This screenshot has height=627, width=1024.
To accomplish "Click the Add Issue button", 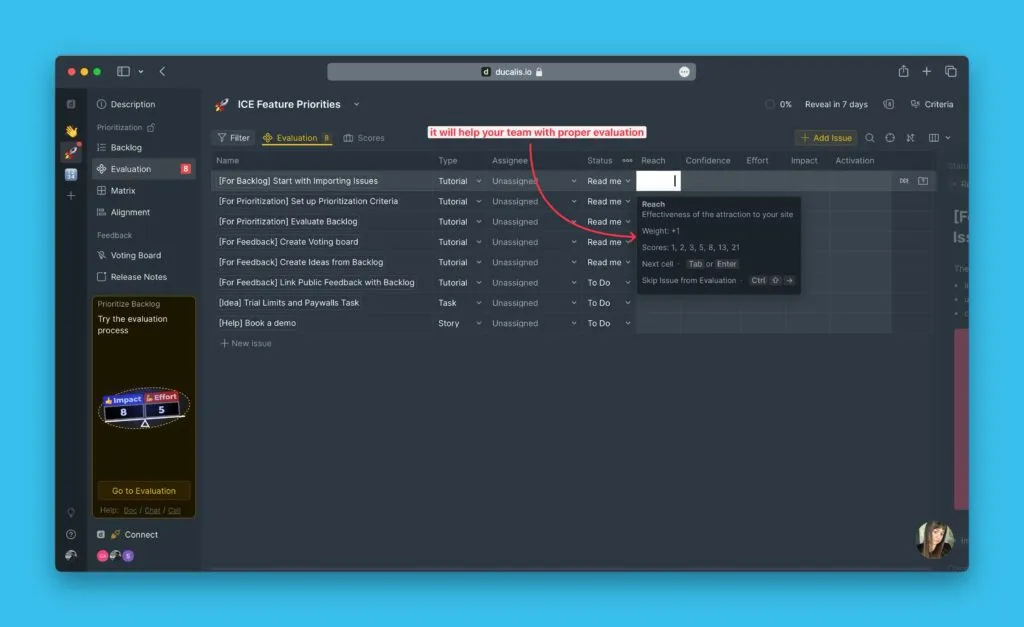I will click(825, 138).
